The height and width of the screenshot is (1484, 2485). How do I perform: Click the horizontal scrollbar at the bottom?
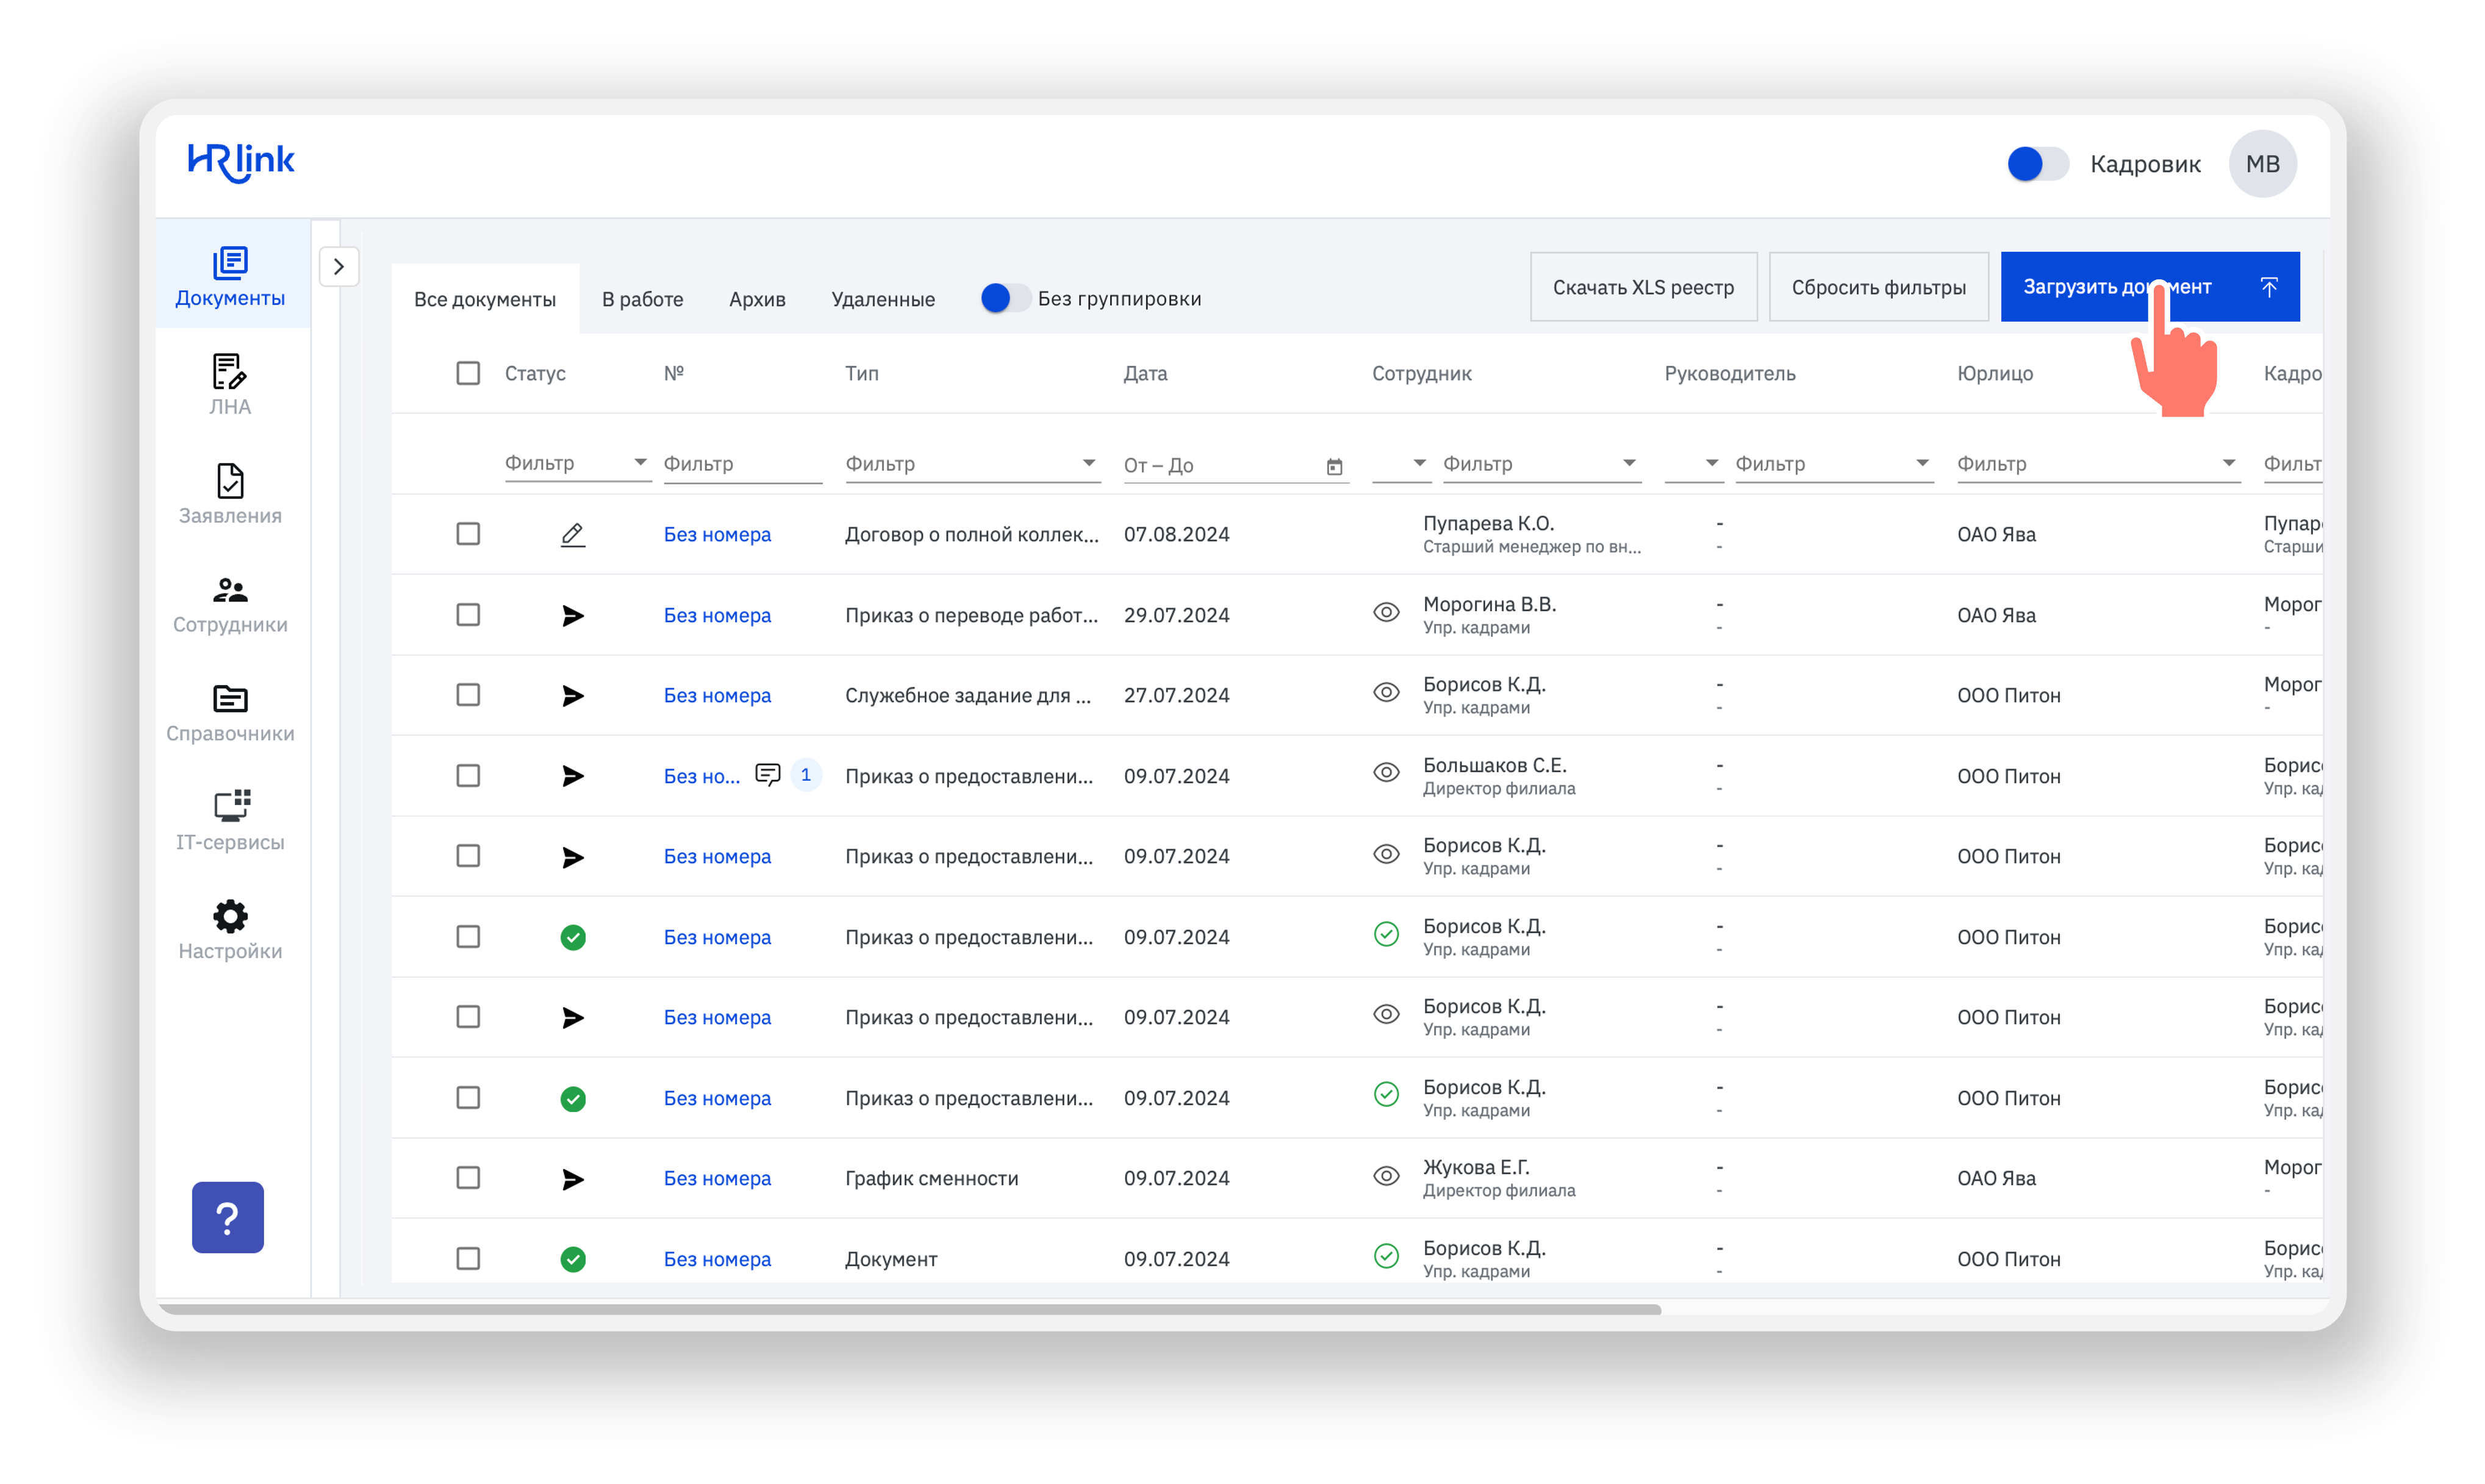[x=909, y=1309]
